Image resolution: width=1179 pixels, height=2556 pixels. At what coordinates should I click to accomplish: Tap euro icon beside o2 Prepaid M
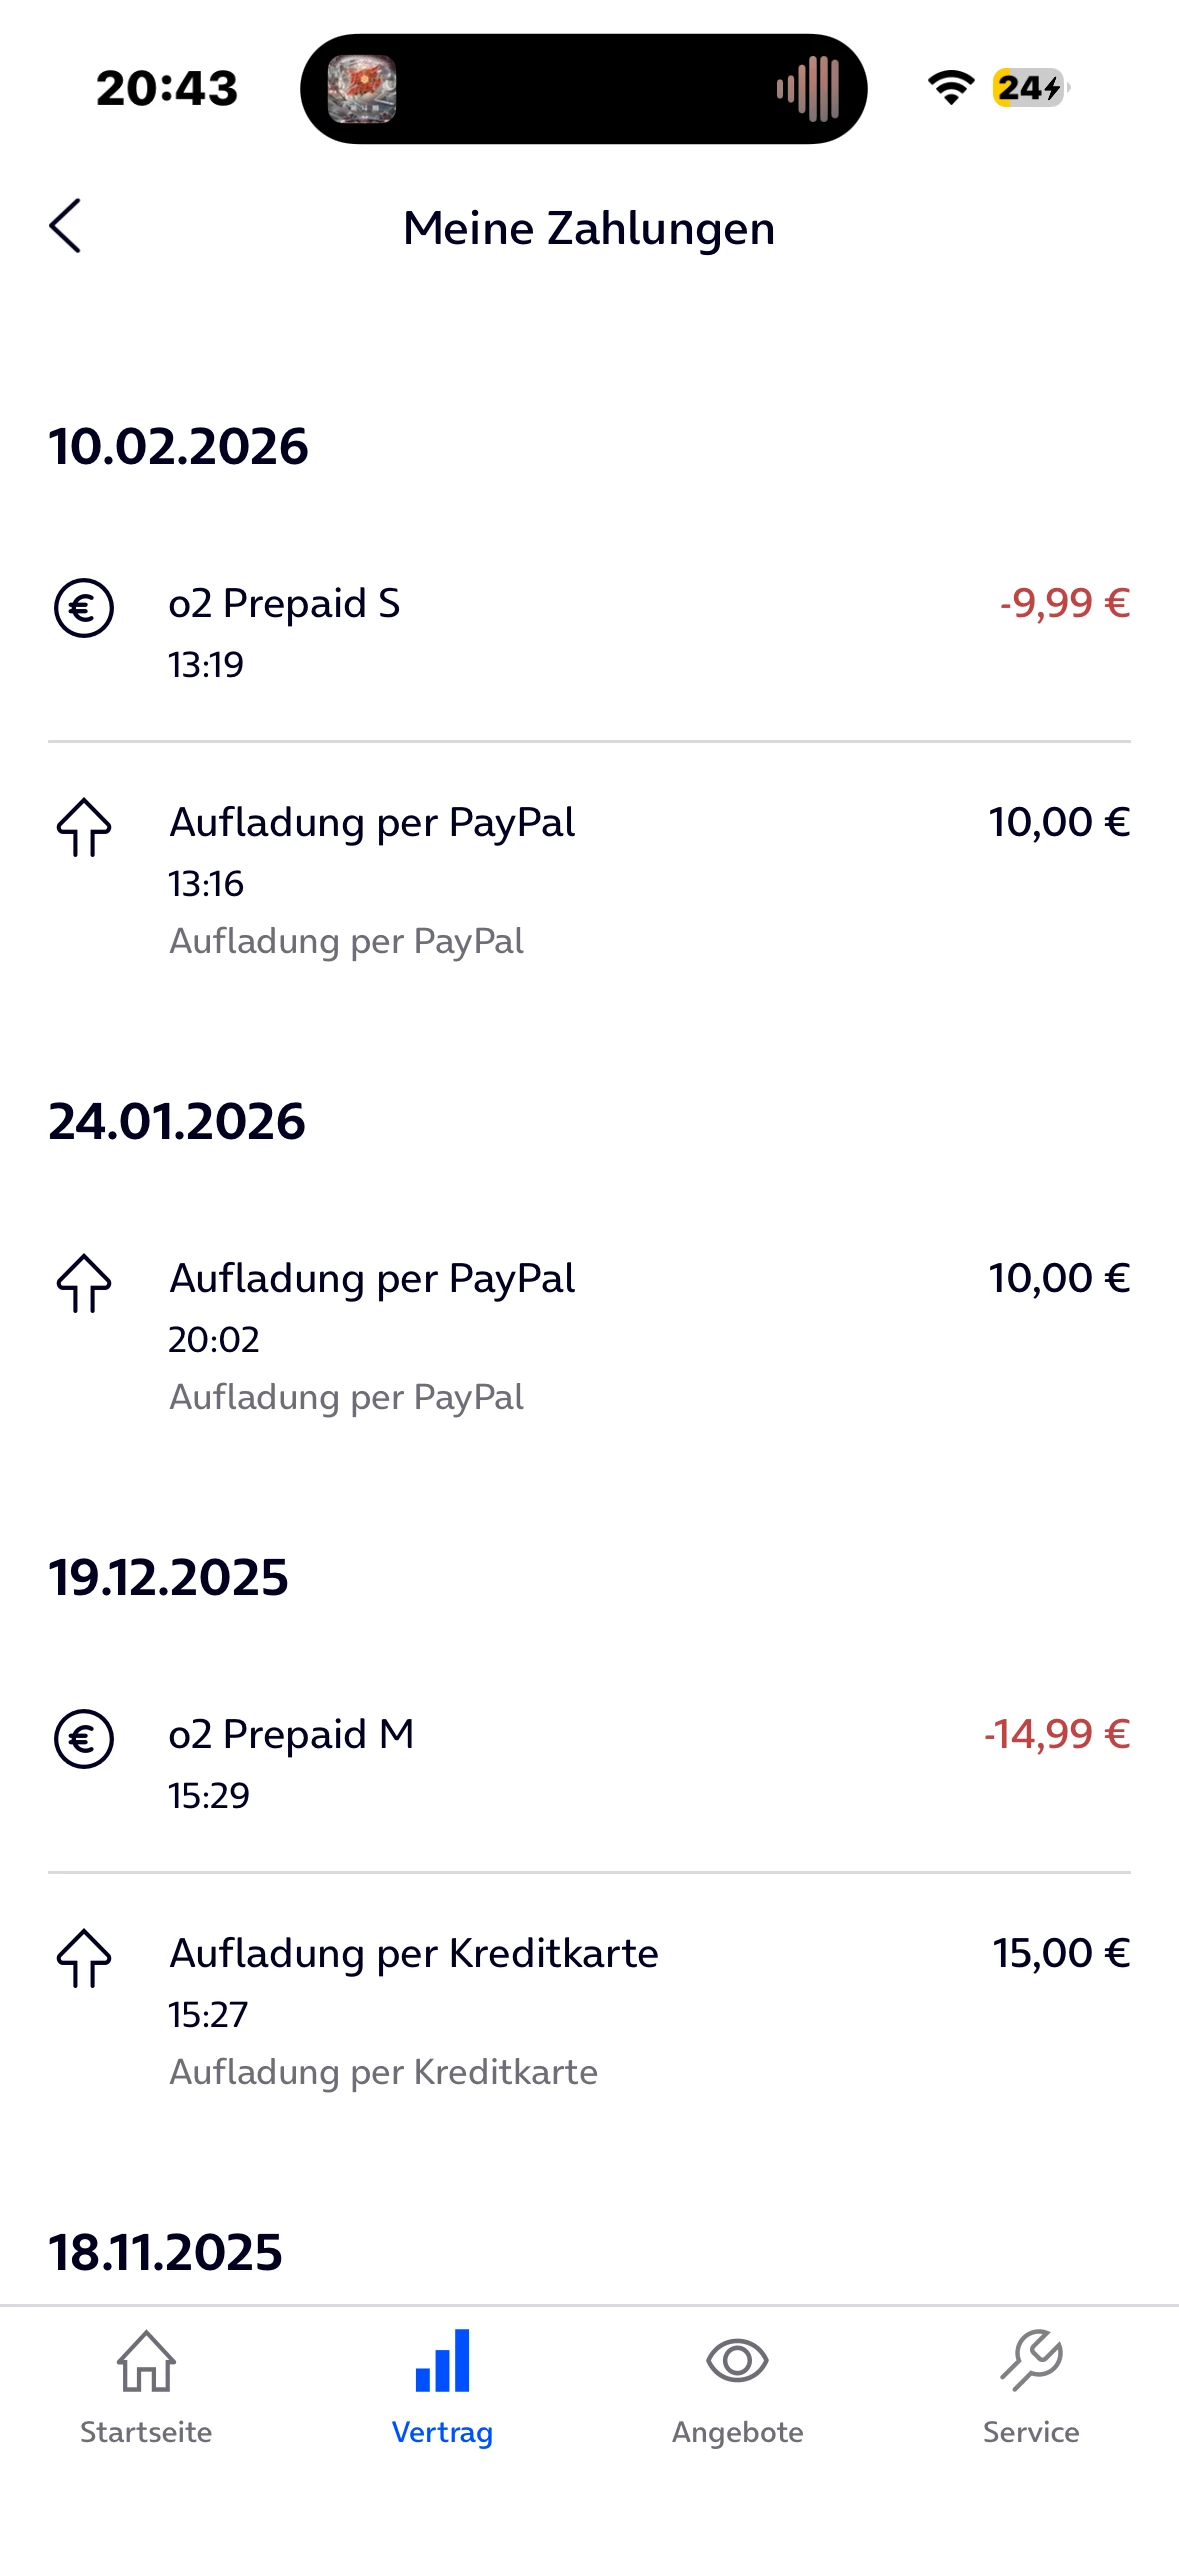coord(84,1739)
